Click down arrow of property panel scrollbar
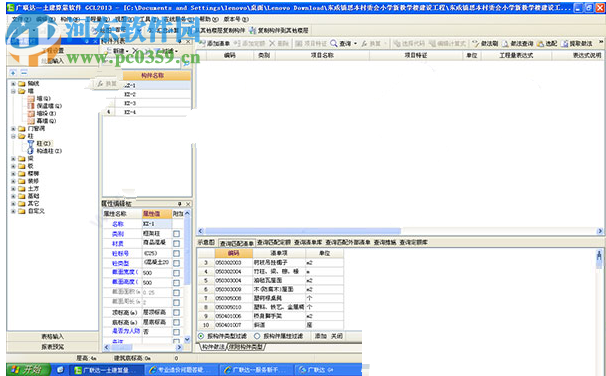The image size is (606, 376). pyautogui.click(x=187, y=340)
